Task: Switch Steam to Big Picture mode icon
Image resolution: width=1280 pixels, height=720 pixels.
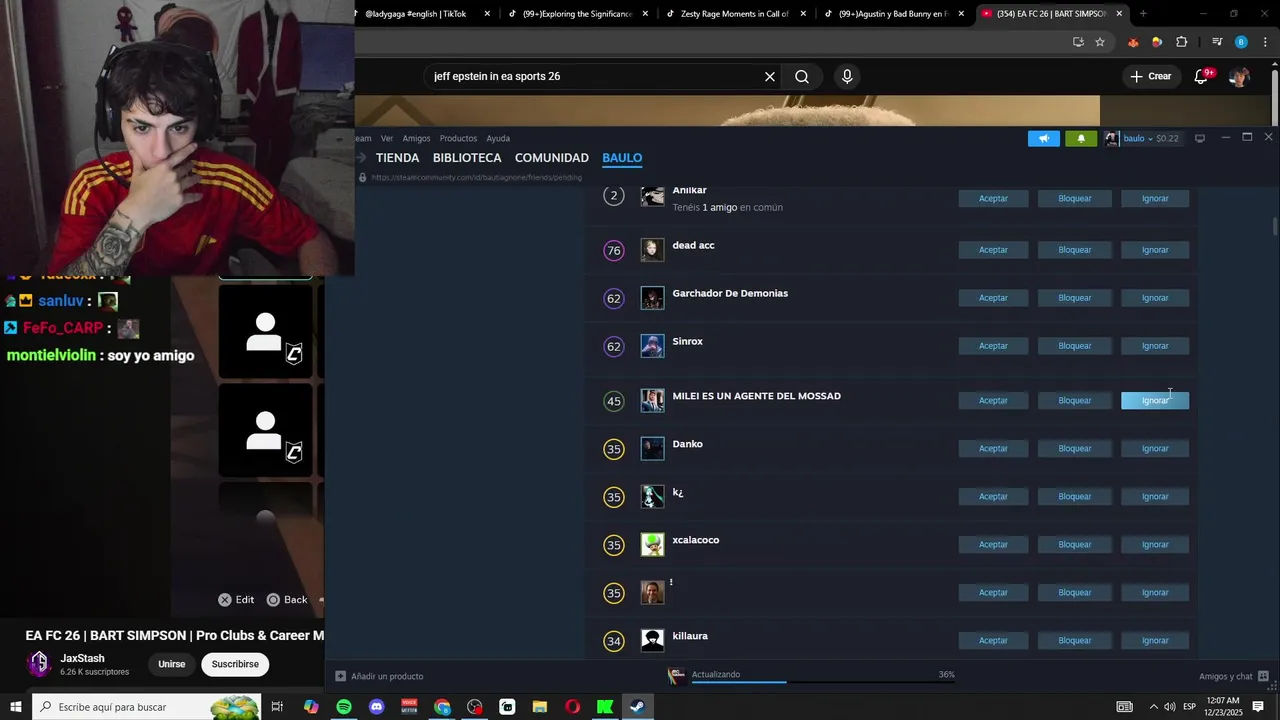Action: coord(1200,139)
